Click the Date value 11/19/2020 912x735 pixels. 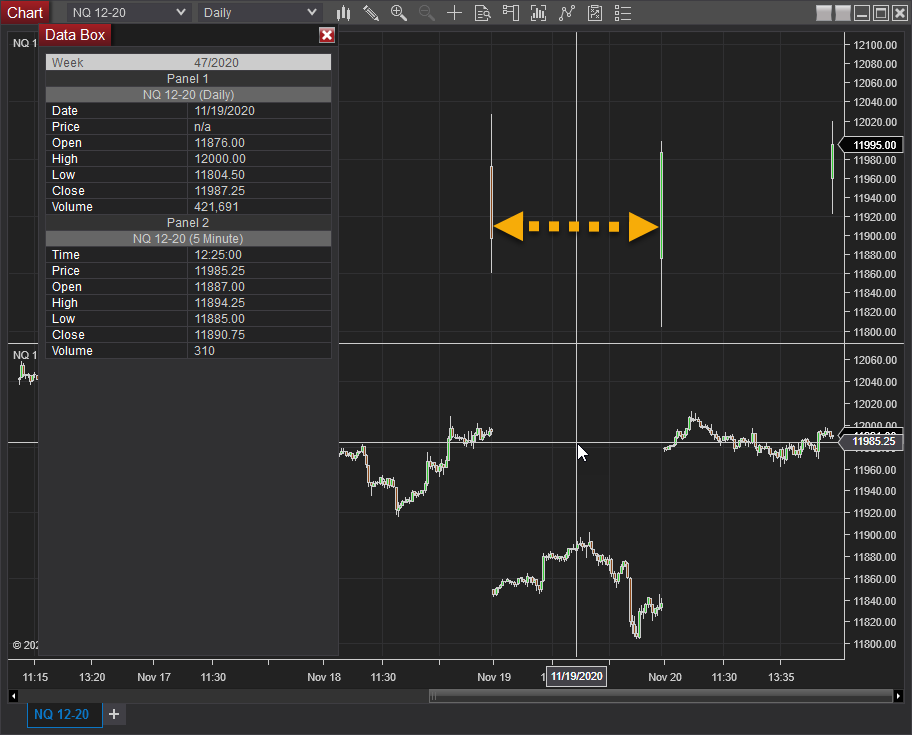tap(225, 110)
